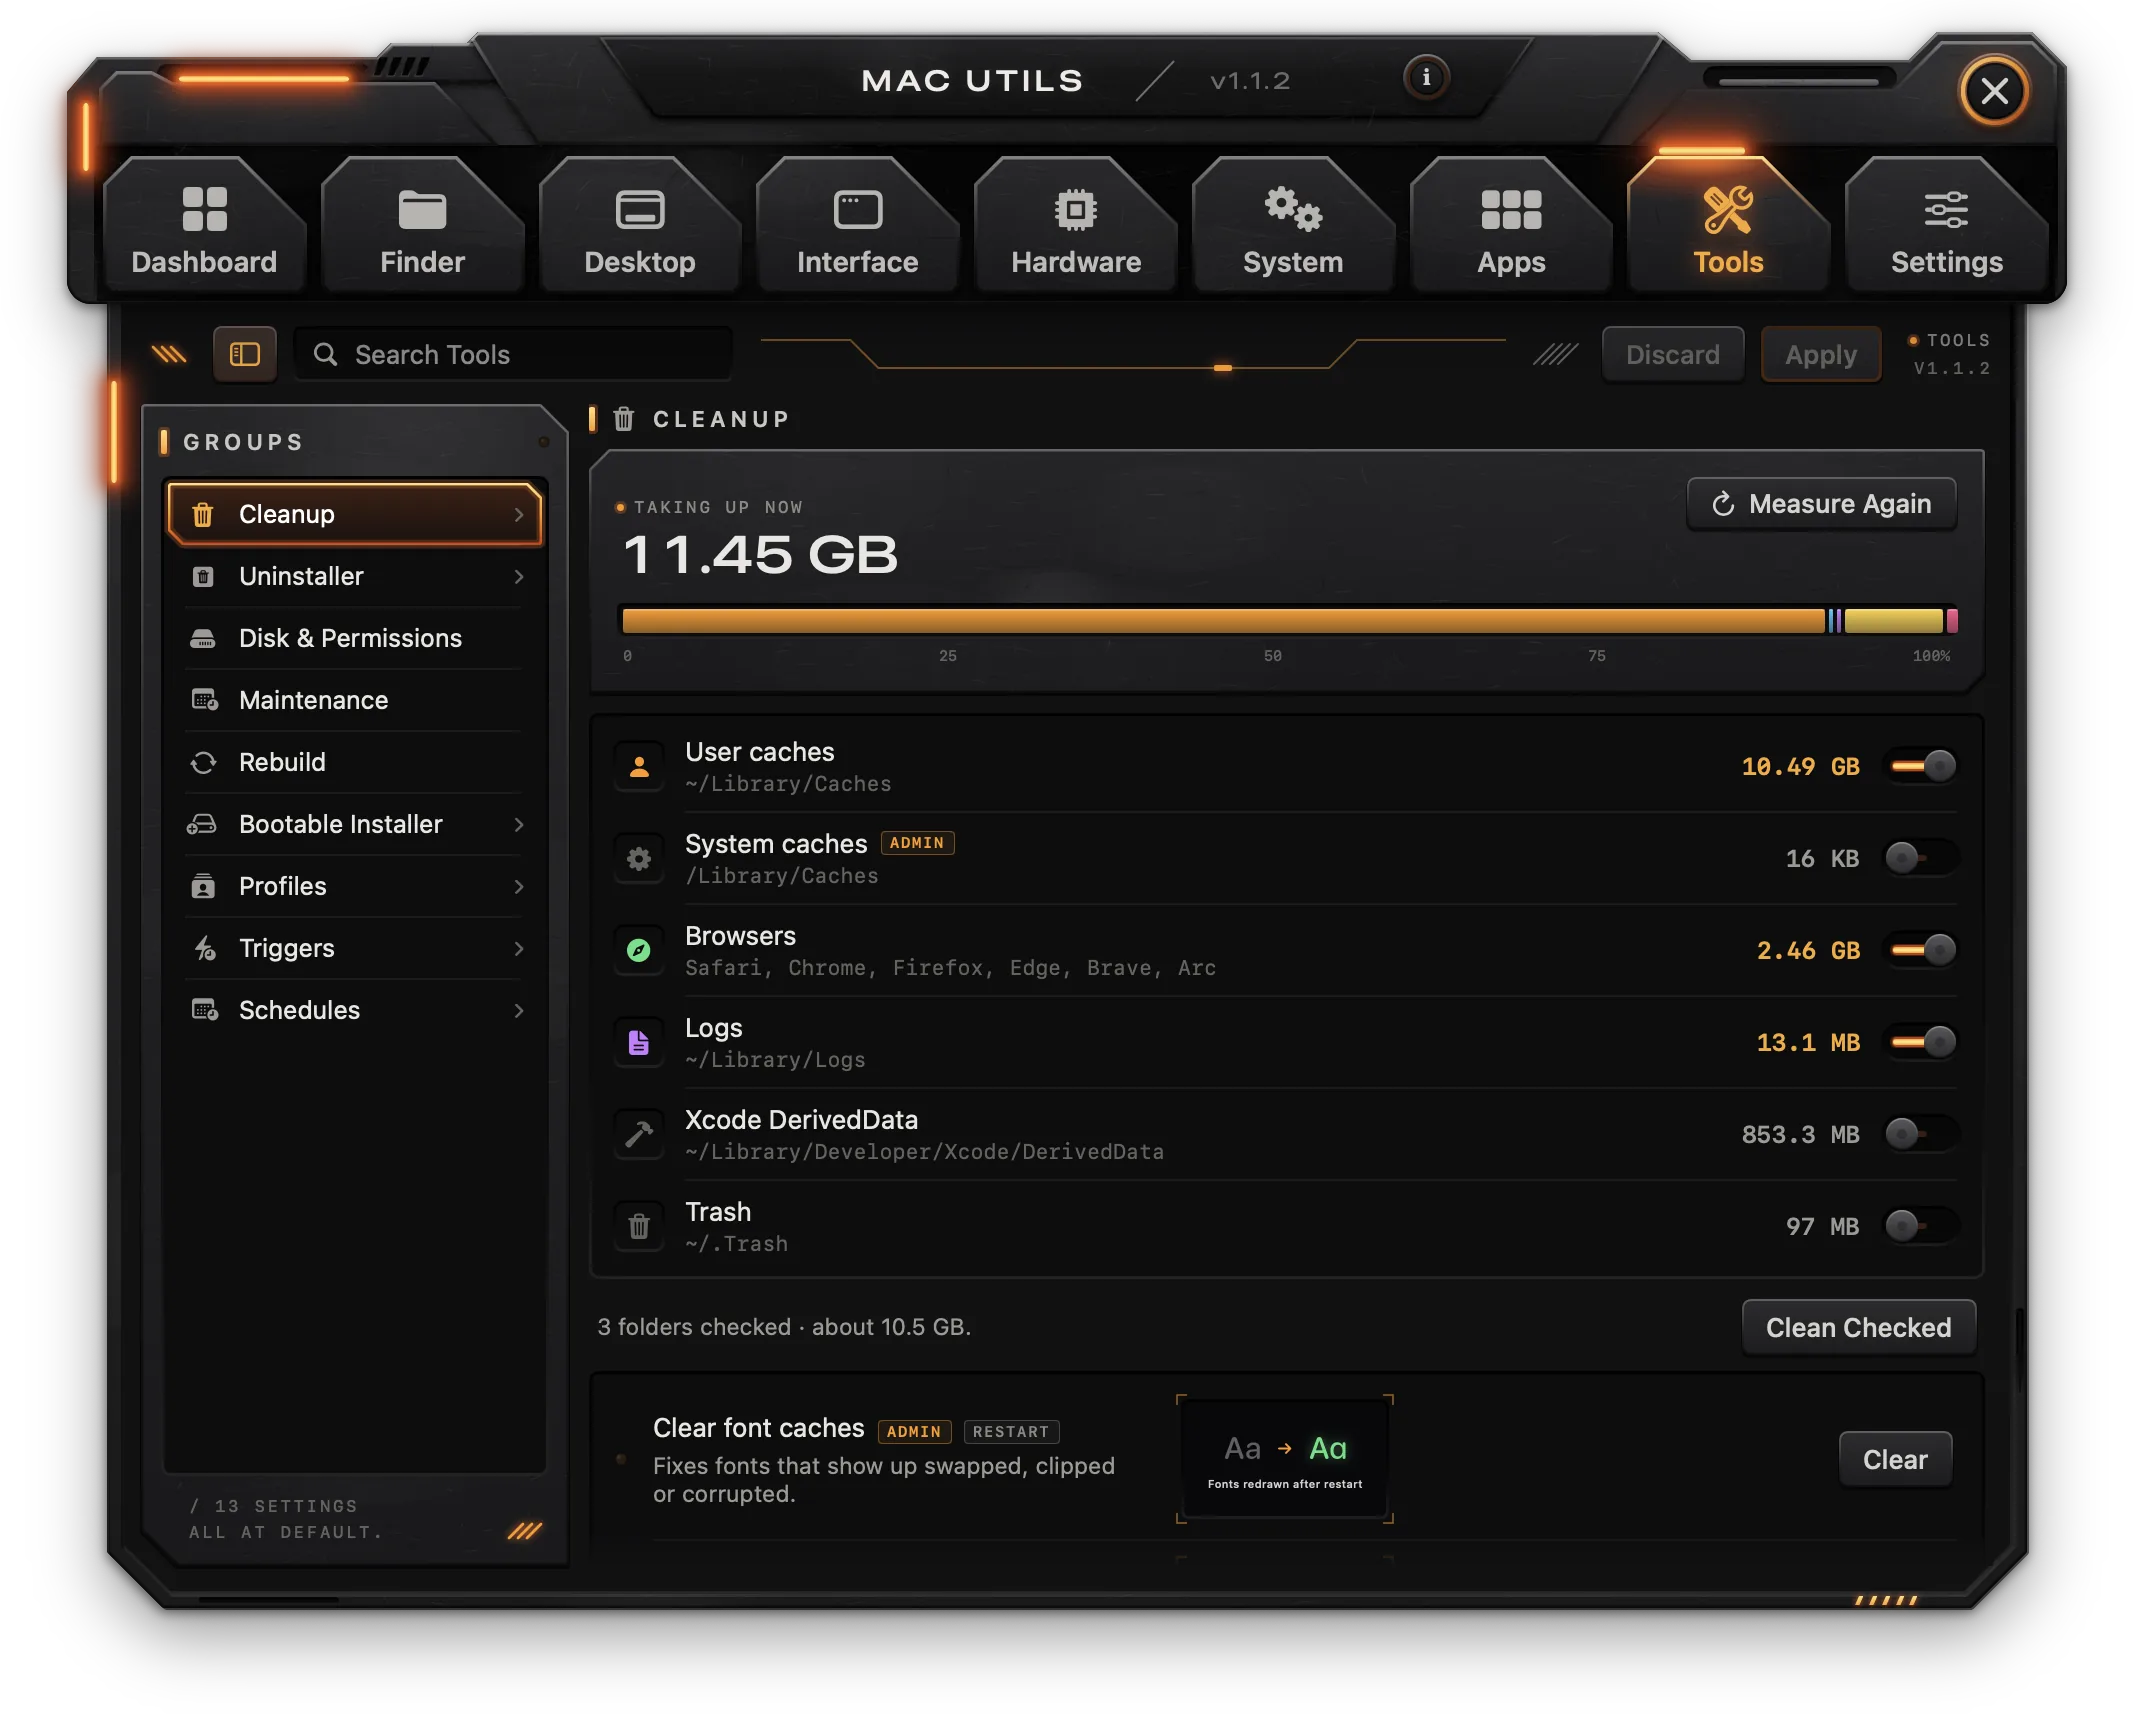This screenshot has width=2134, height=1714.
Task: Click the Clean Checked button
Action: tap(1859, 1327)
